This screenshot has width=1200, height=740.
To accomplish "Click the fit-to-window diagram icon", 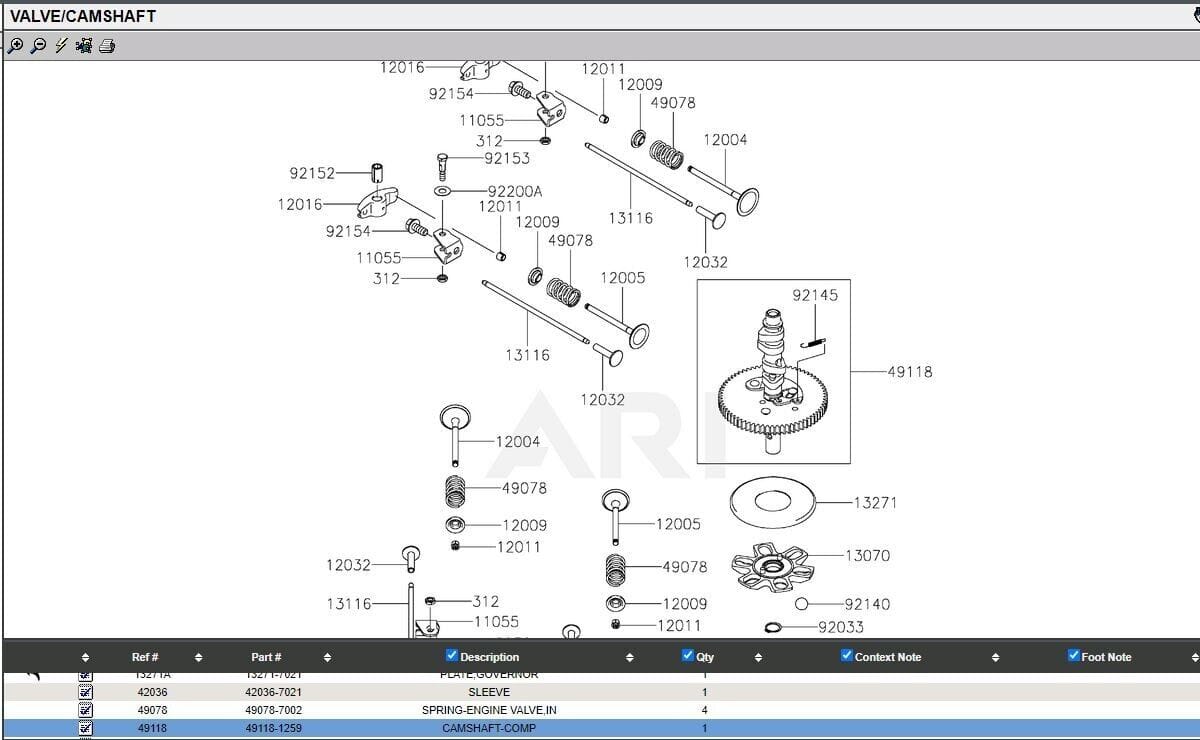I will pos(84,45).
